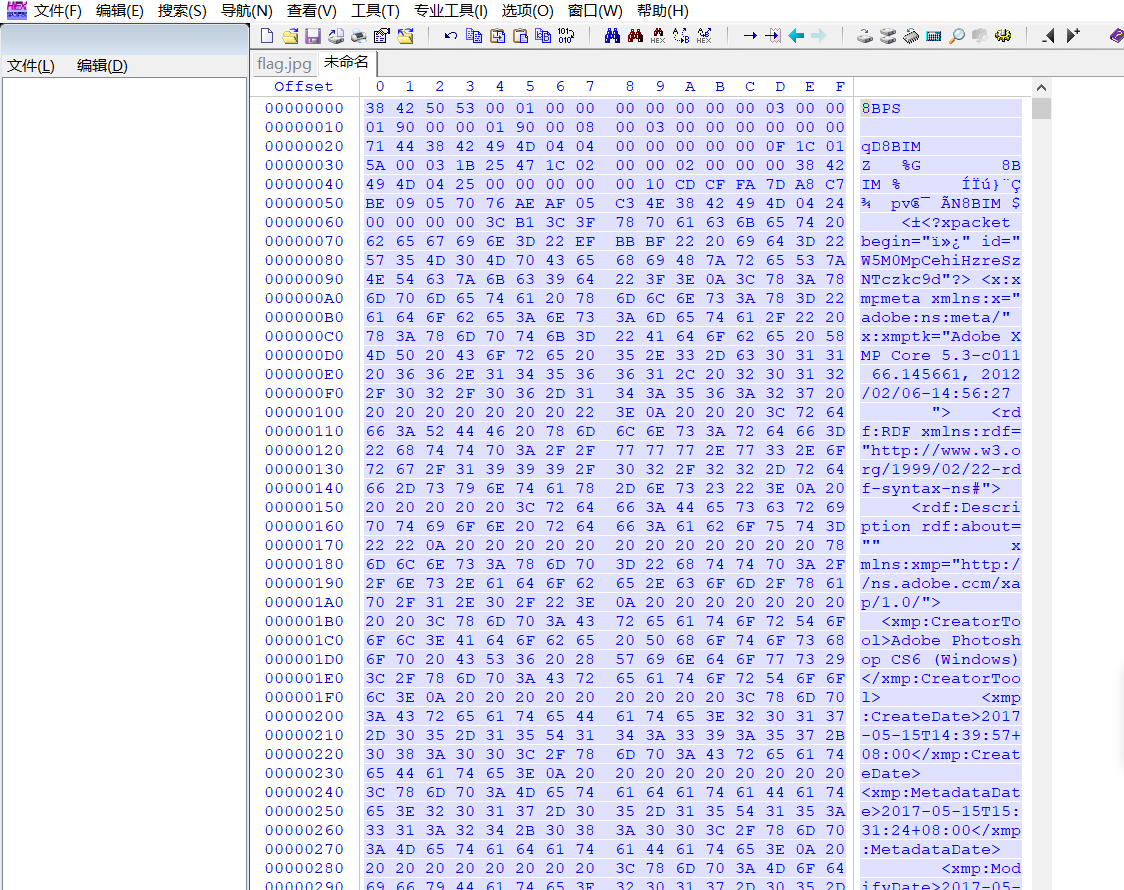1124x890 pixels.
Task: Click the Open Disk icon
Action: [x=865, y=36]
